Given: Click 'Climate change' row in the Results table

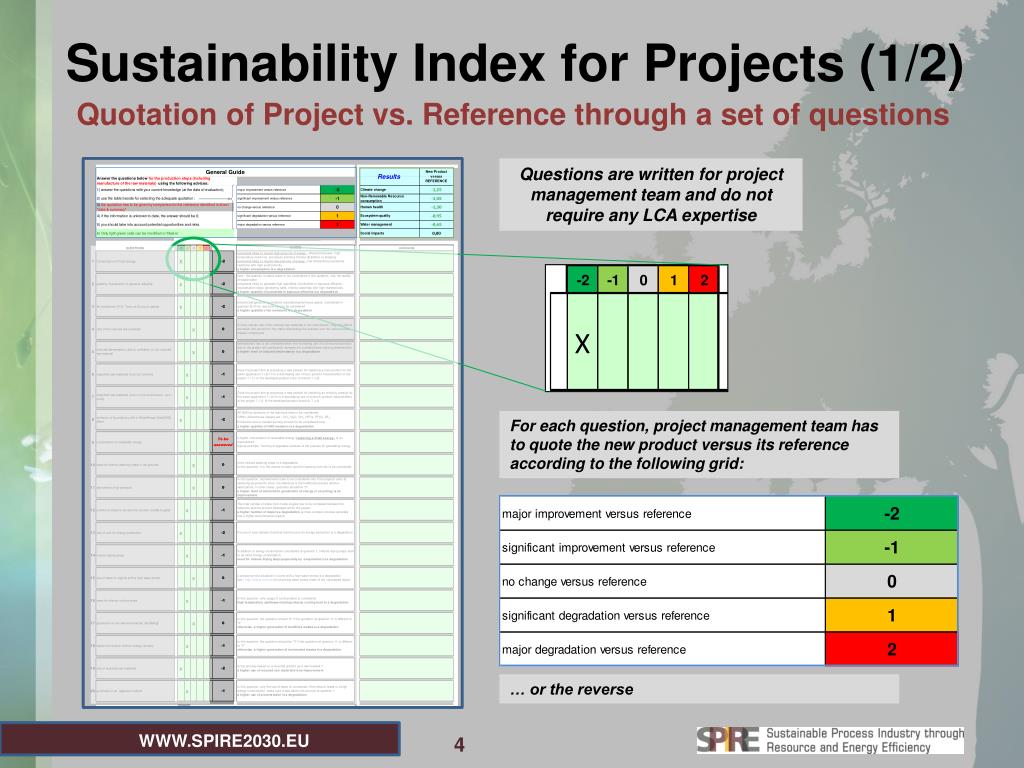Looking at the screenshot, I should coord(406,189).
